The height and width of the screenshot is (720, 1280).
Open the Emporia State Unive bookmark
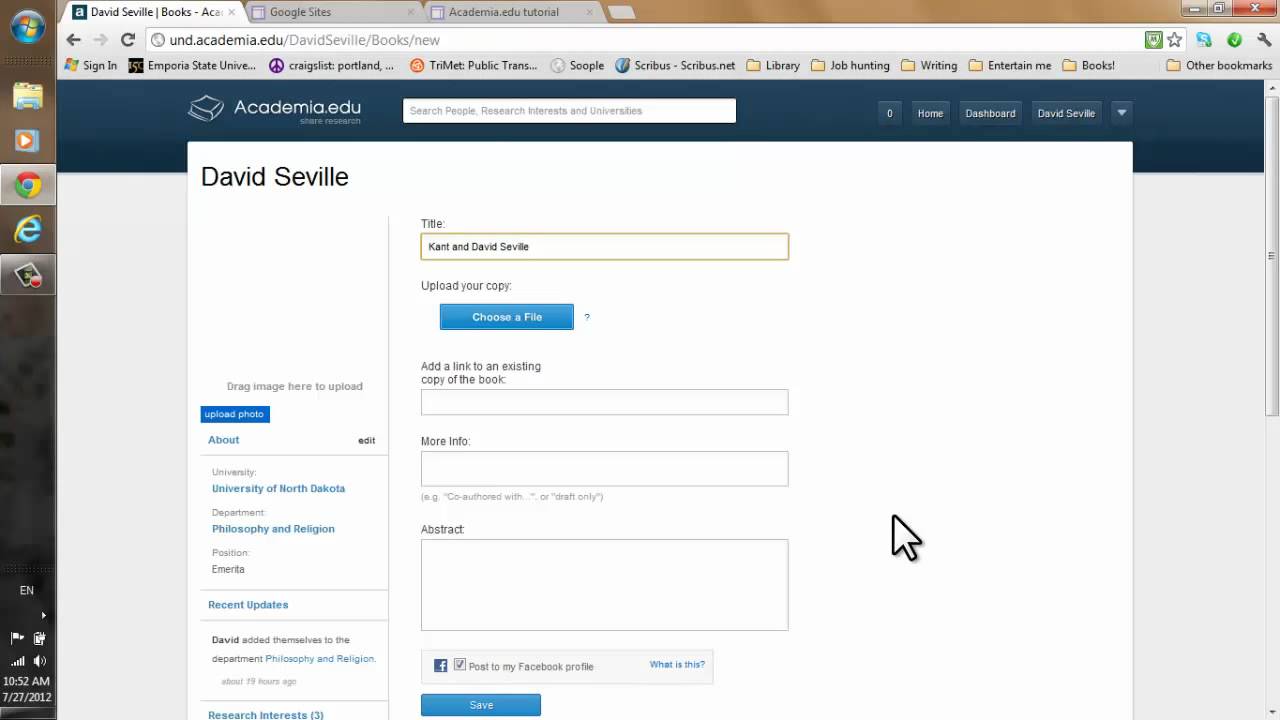tap(192, 65)
